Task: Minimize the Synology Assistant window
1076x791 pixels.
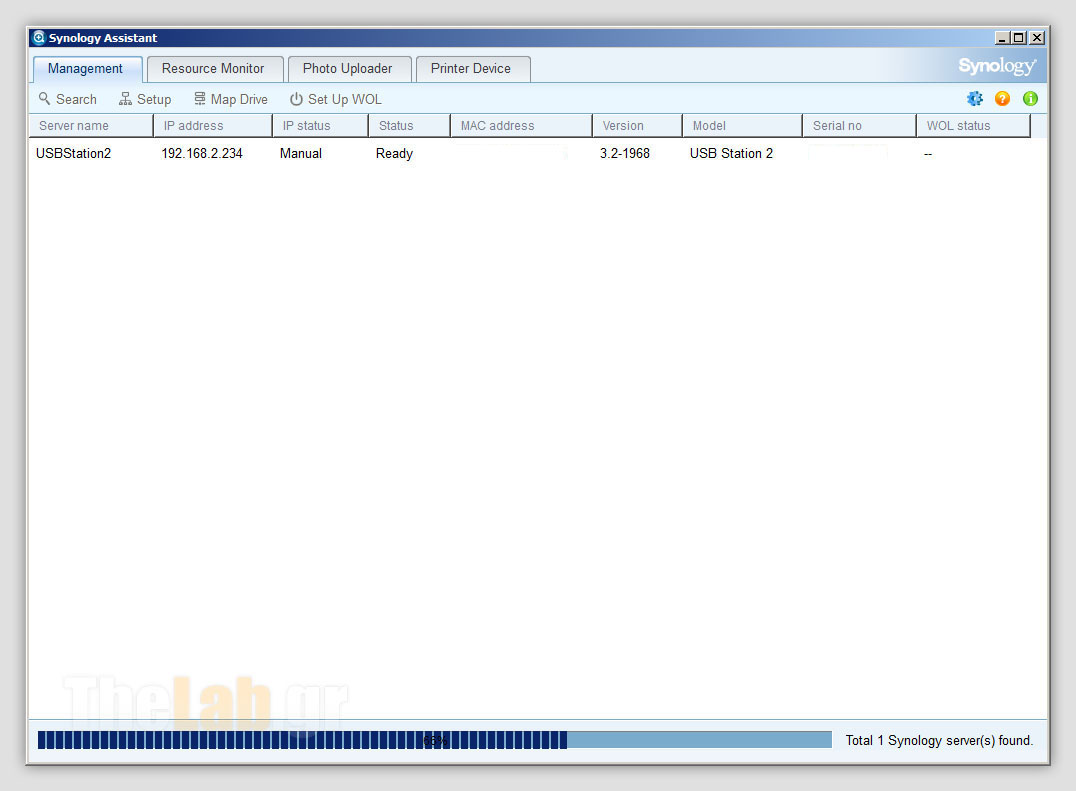Action: (1001, 38)
